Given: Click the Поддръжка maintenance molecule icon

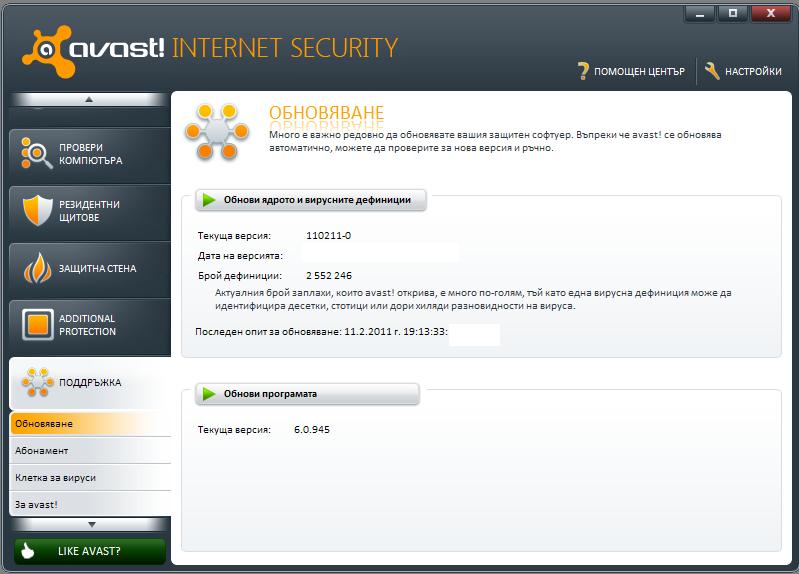Looking at the screenshot, I should (x=37, y=382).
